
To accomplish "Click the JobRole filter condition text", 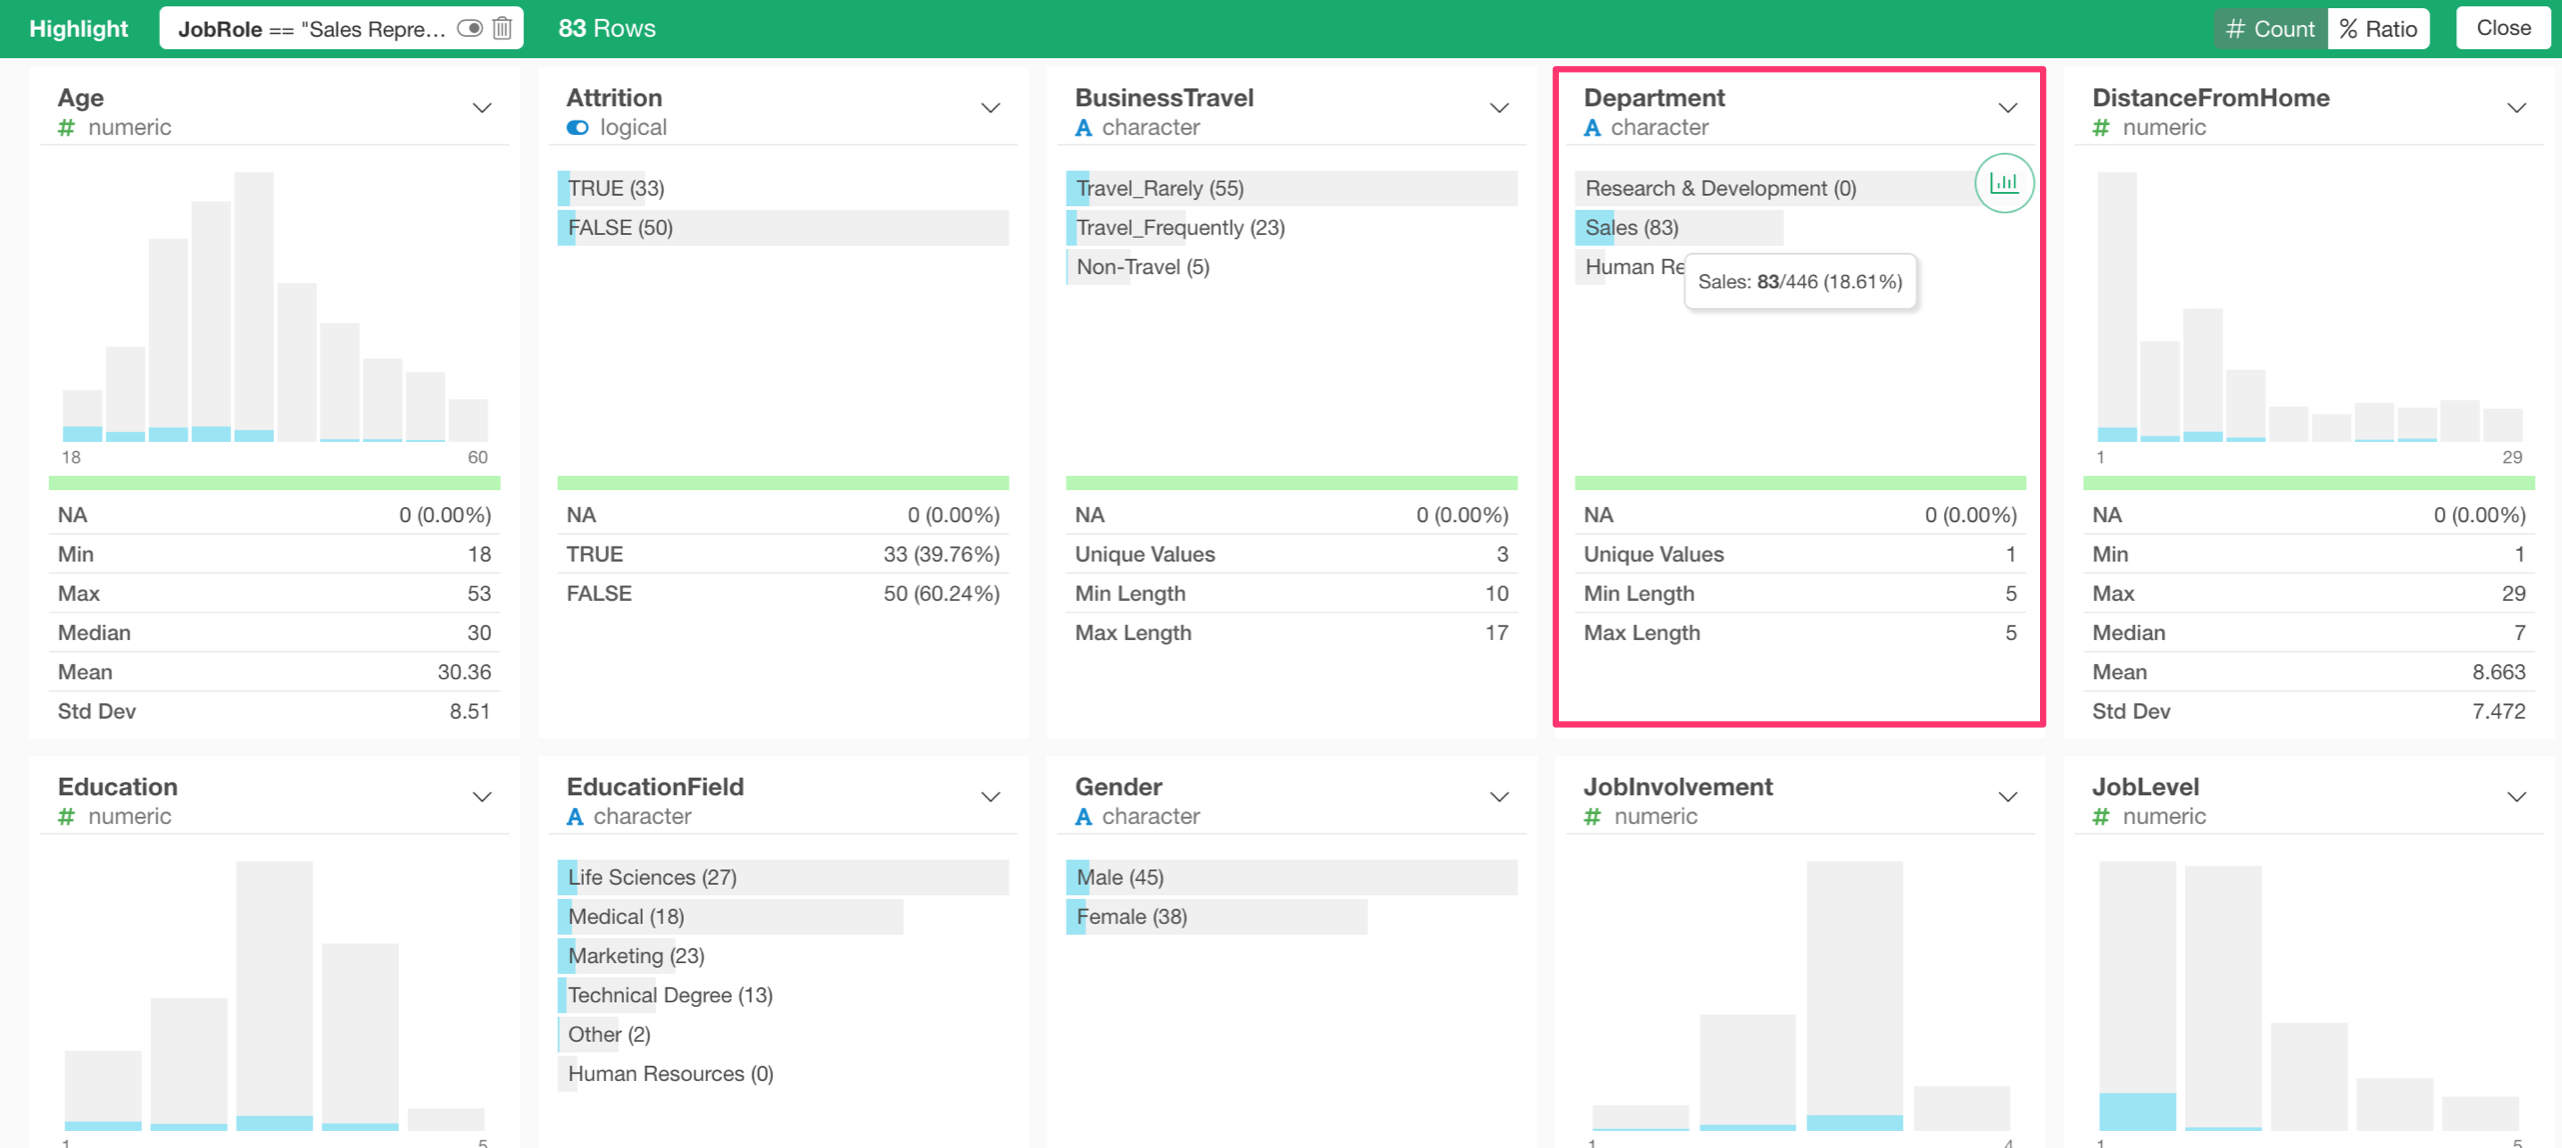I will [312, 29].
